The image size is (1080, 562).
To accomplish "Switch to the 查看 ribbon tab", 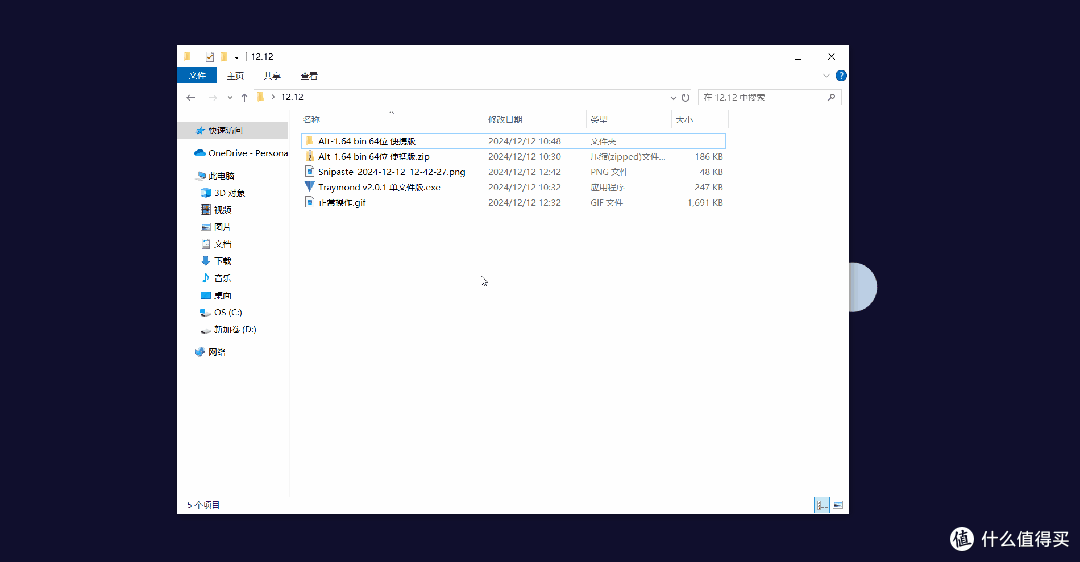I will coord(309,76).
